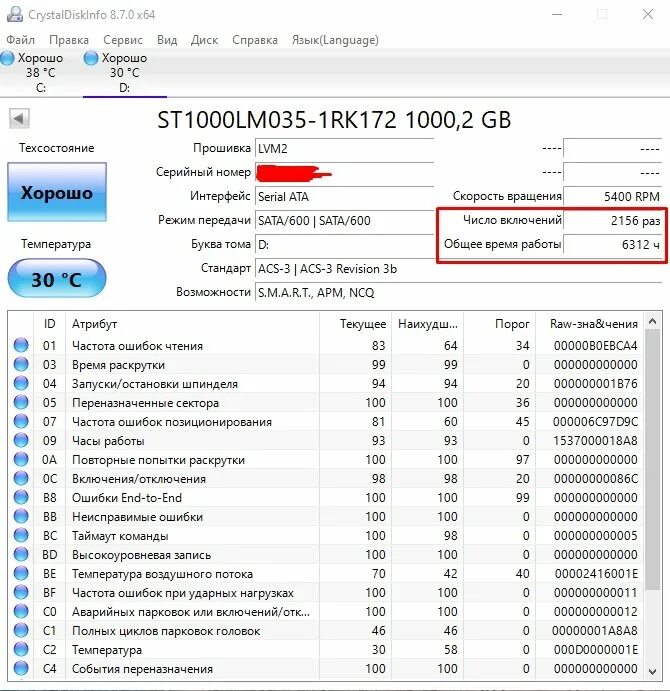670x691 pixels.
Task: Select the События переназначения row text
Action: click(x=142, y=669)
